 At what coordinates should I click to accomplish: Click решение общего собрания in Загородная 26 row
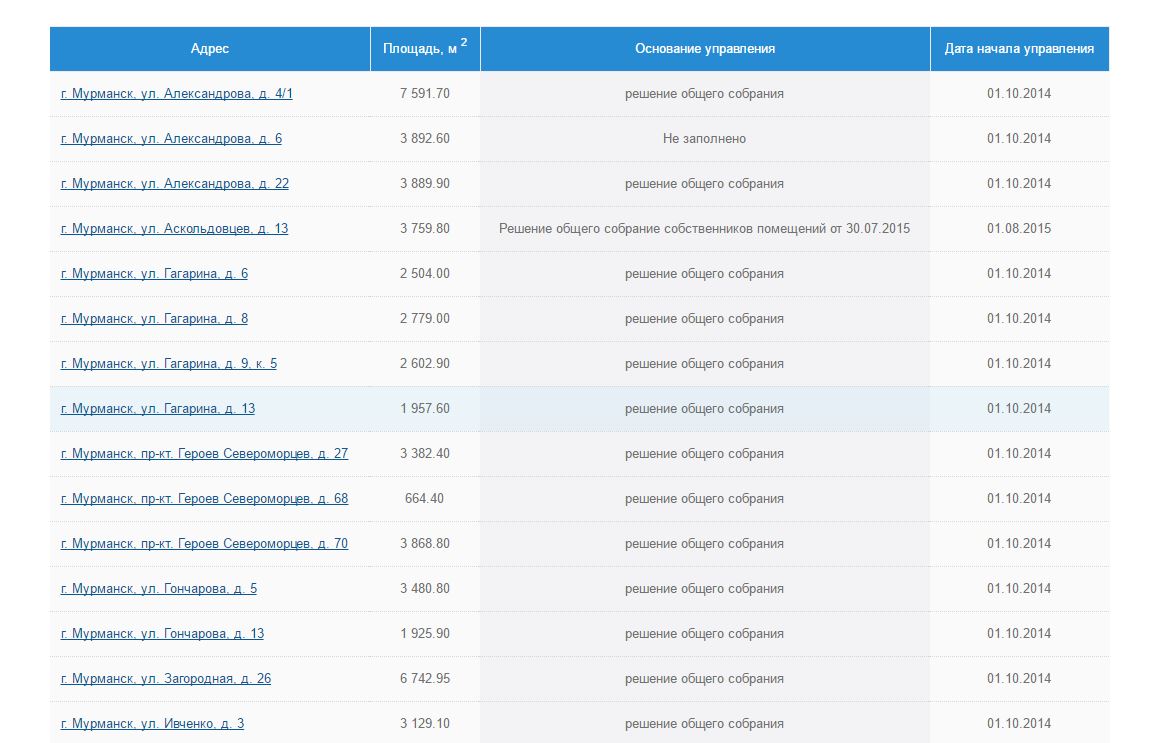pyautogui.click(x=705, y=679)
